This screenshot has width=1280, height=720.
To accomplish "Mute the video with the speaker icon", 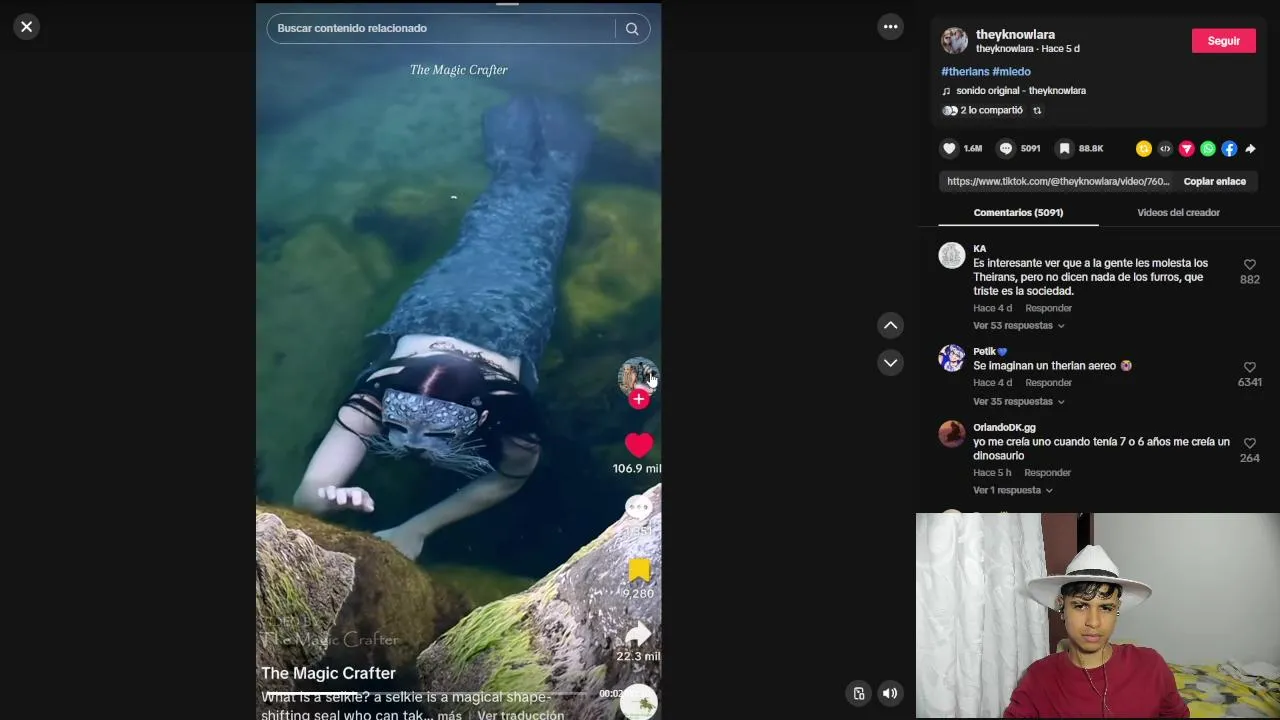I will point(889,693).
